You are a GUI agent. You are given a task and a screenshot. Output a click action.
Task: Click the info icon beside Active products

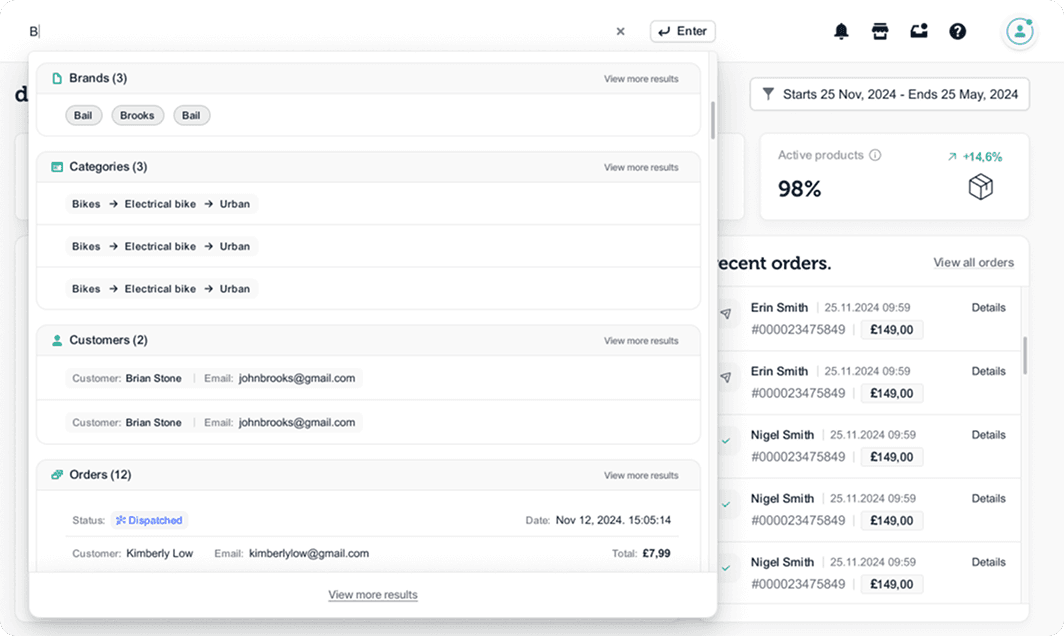875,156
